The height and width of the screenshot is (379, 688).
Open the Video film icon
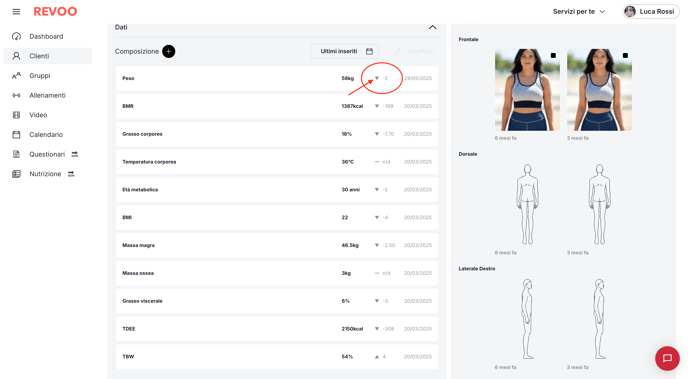(16, 115)
